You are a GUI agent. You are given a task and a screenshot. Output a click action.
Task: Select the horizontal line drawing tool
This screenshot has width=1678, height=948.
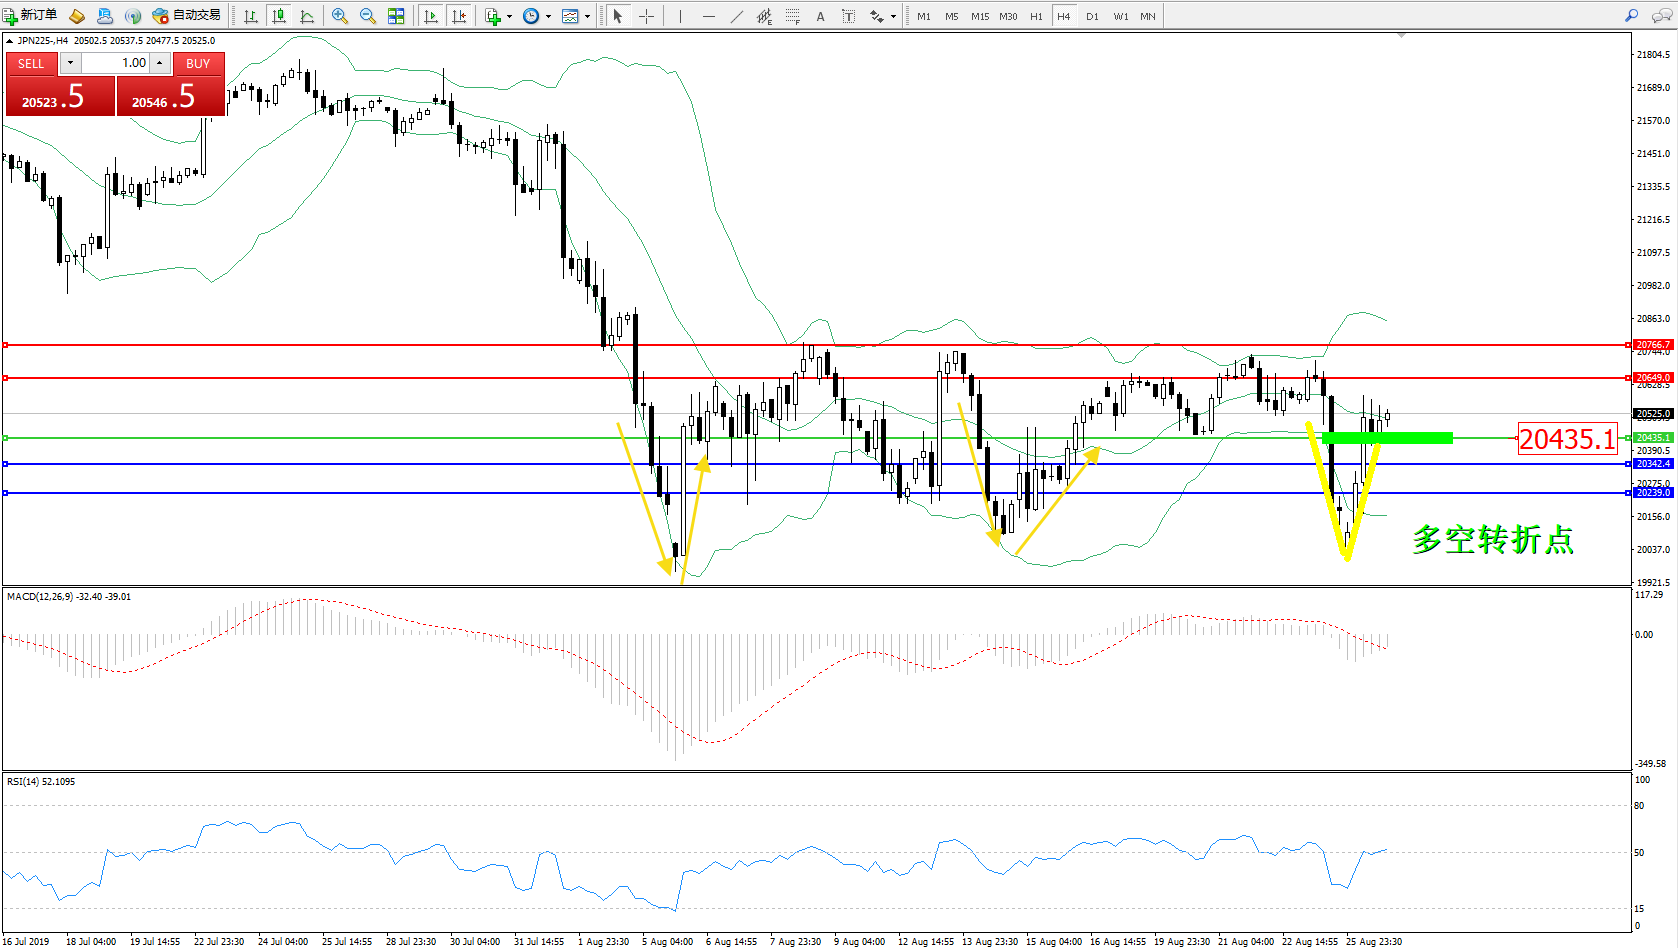coord(709,16)
